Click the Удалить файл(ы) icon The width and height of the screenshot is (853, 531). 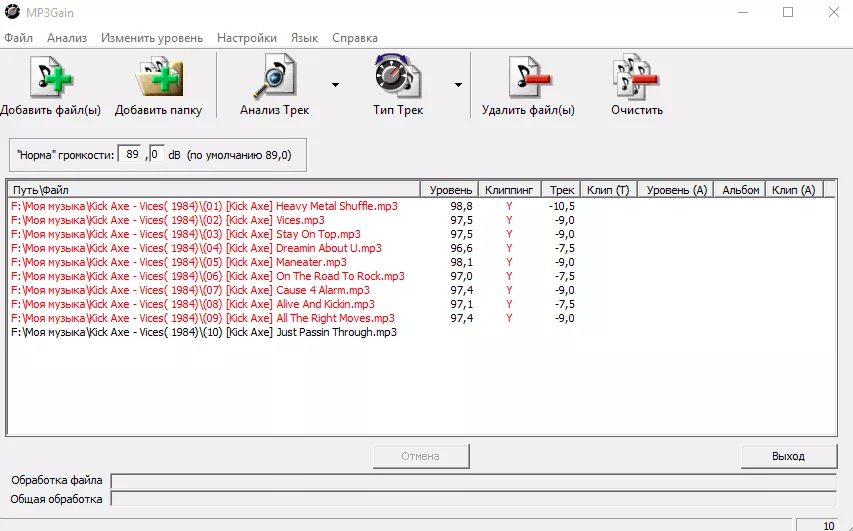tap(528, 77)
